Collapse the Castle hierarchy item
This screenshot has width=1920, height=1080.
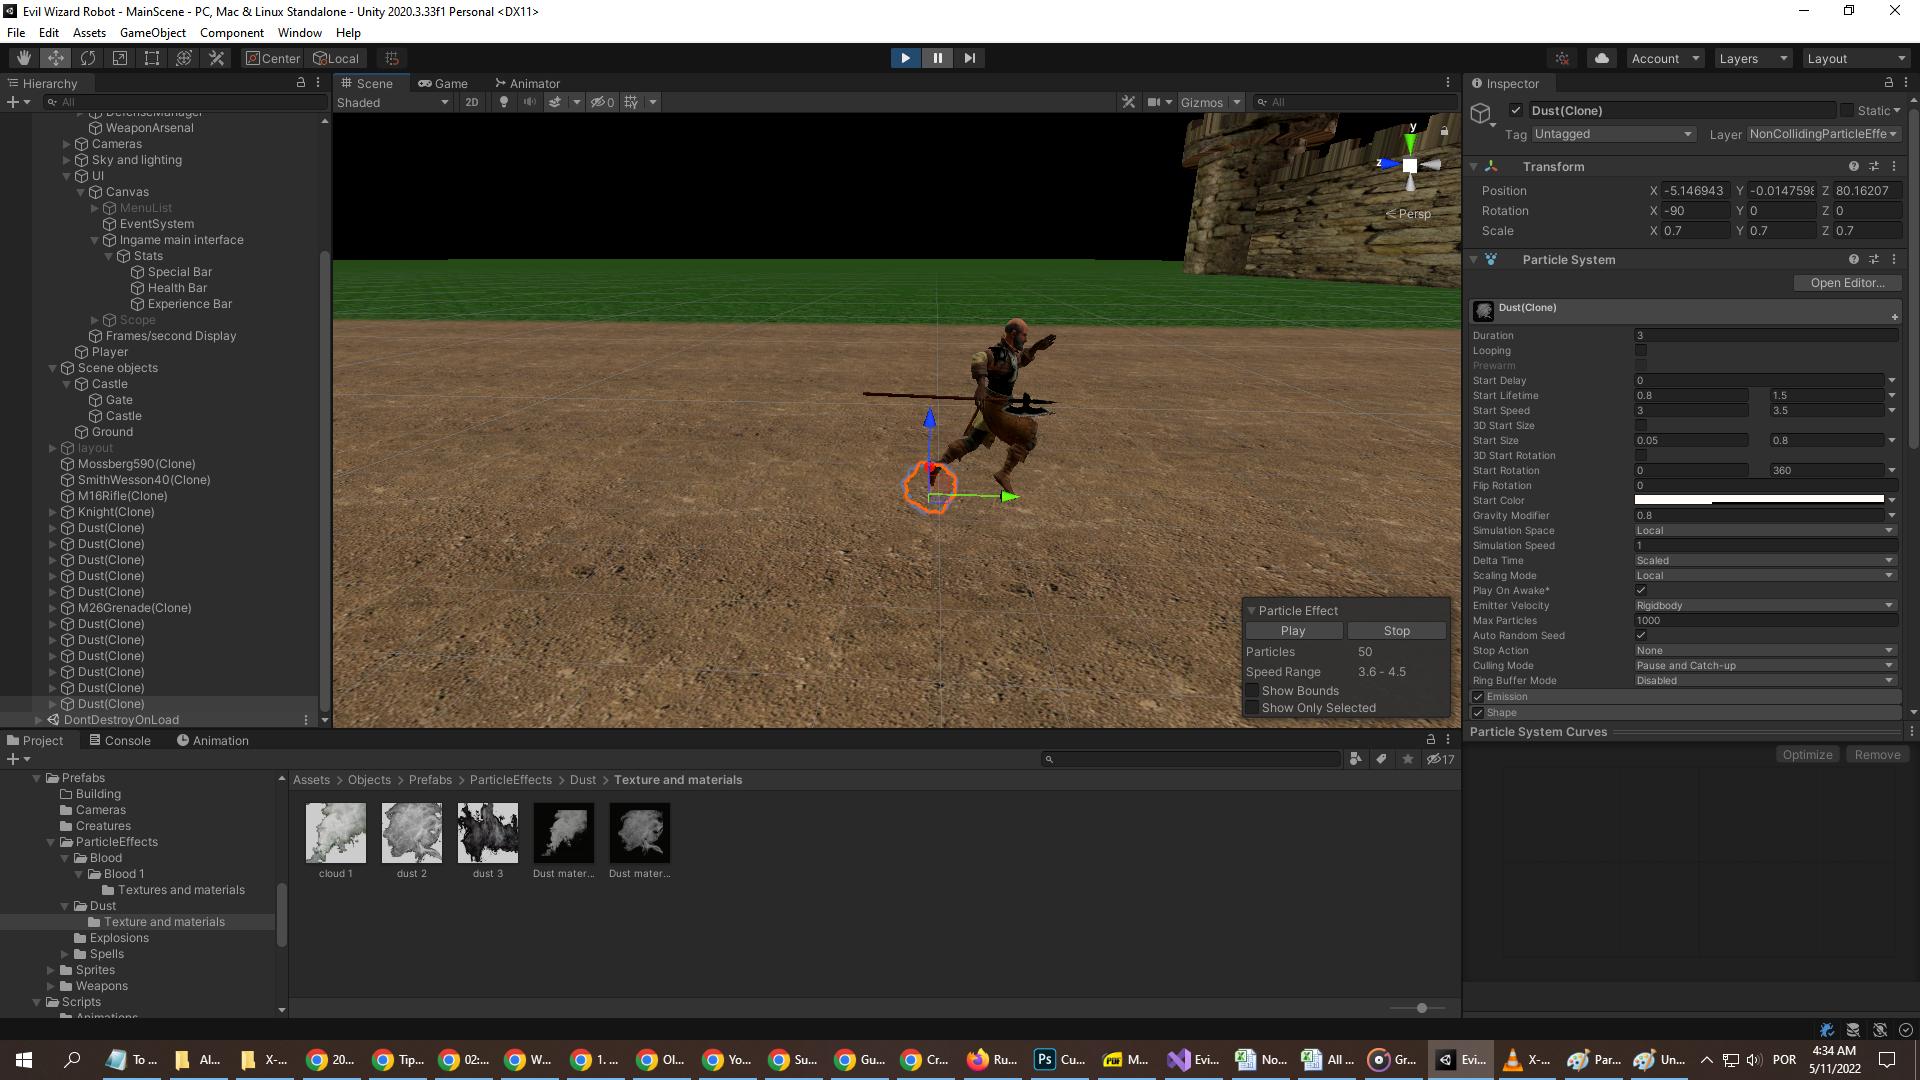tap(67, 384)
